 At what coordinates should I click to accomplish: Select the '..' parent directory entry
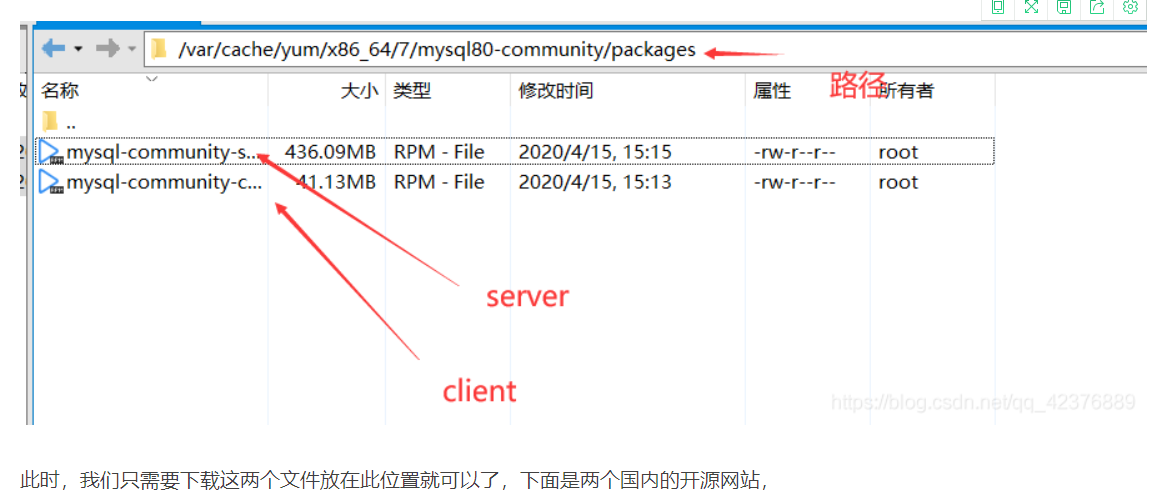point(70,126)
